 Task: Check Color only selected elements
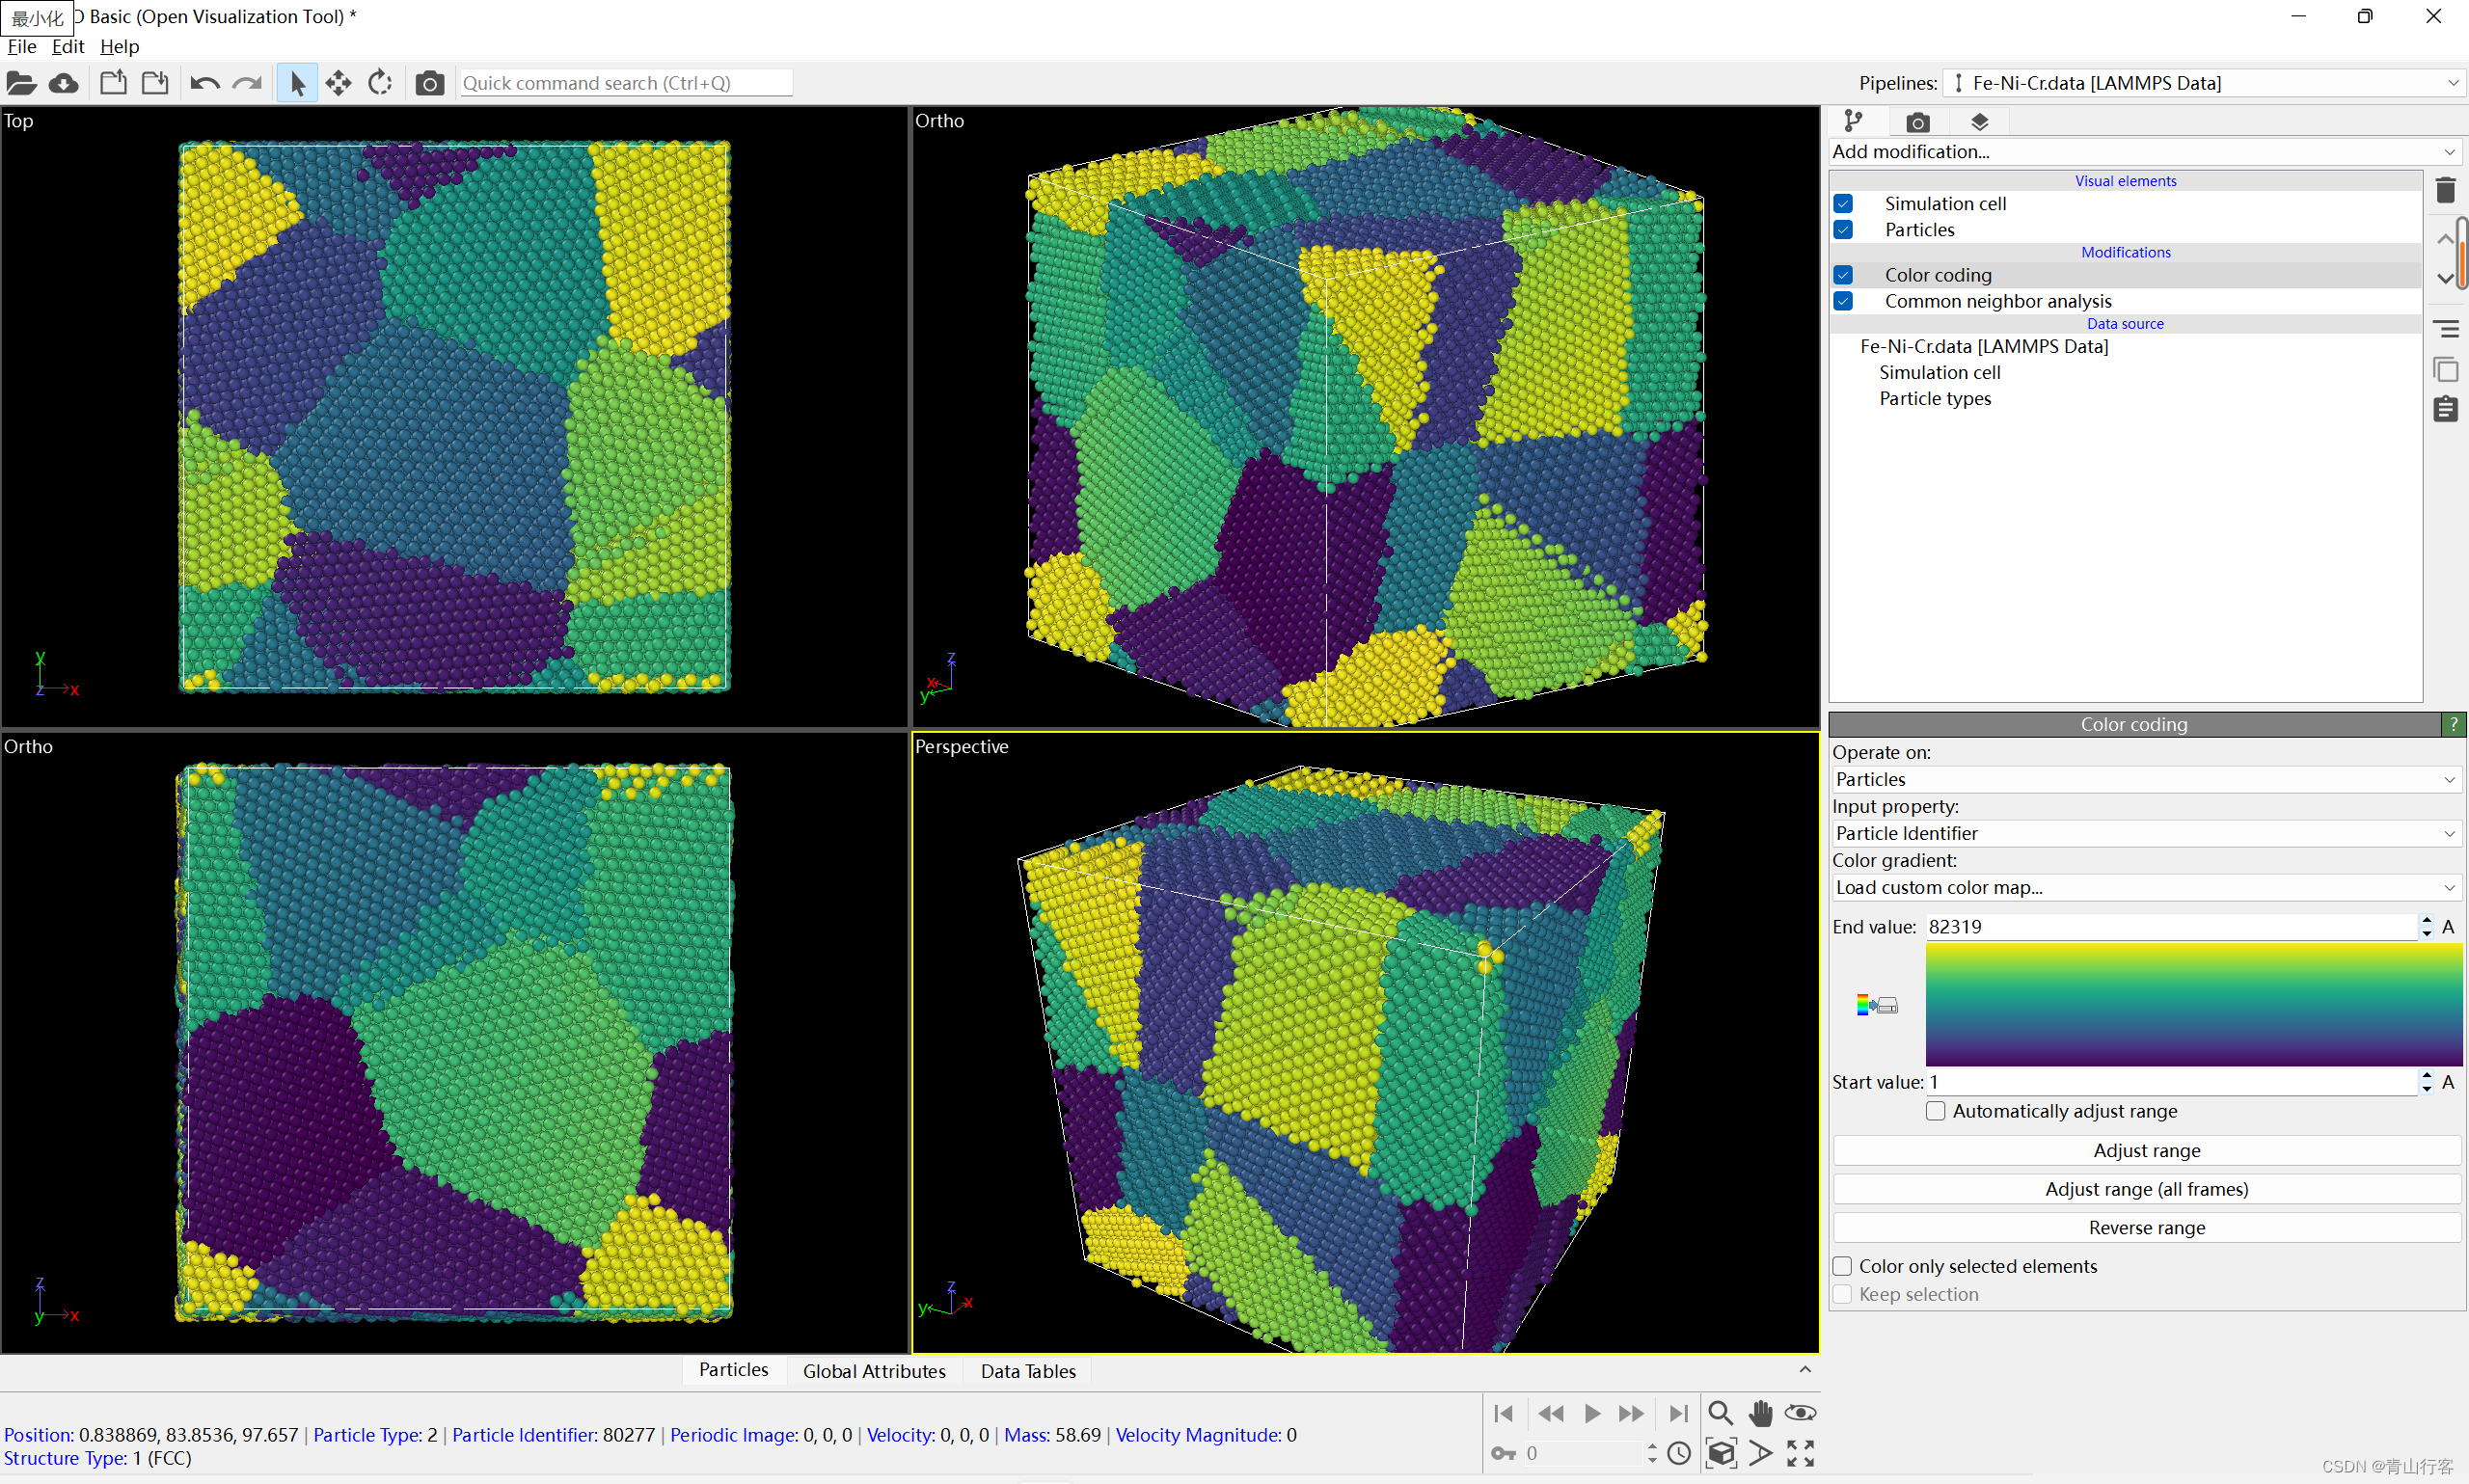pyautogui.click(x=1842, y=1266)
